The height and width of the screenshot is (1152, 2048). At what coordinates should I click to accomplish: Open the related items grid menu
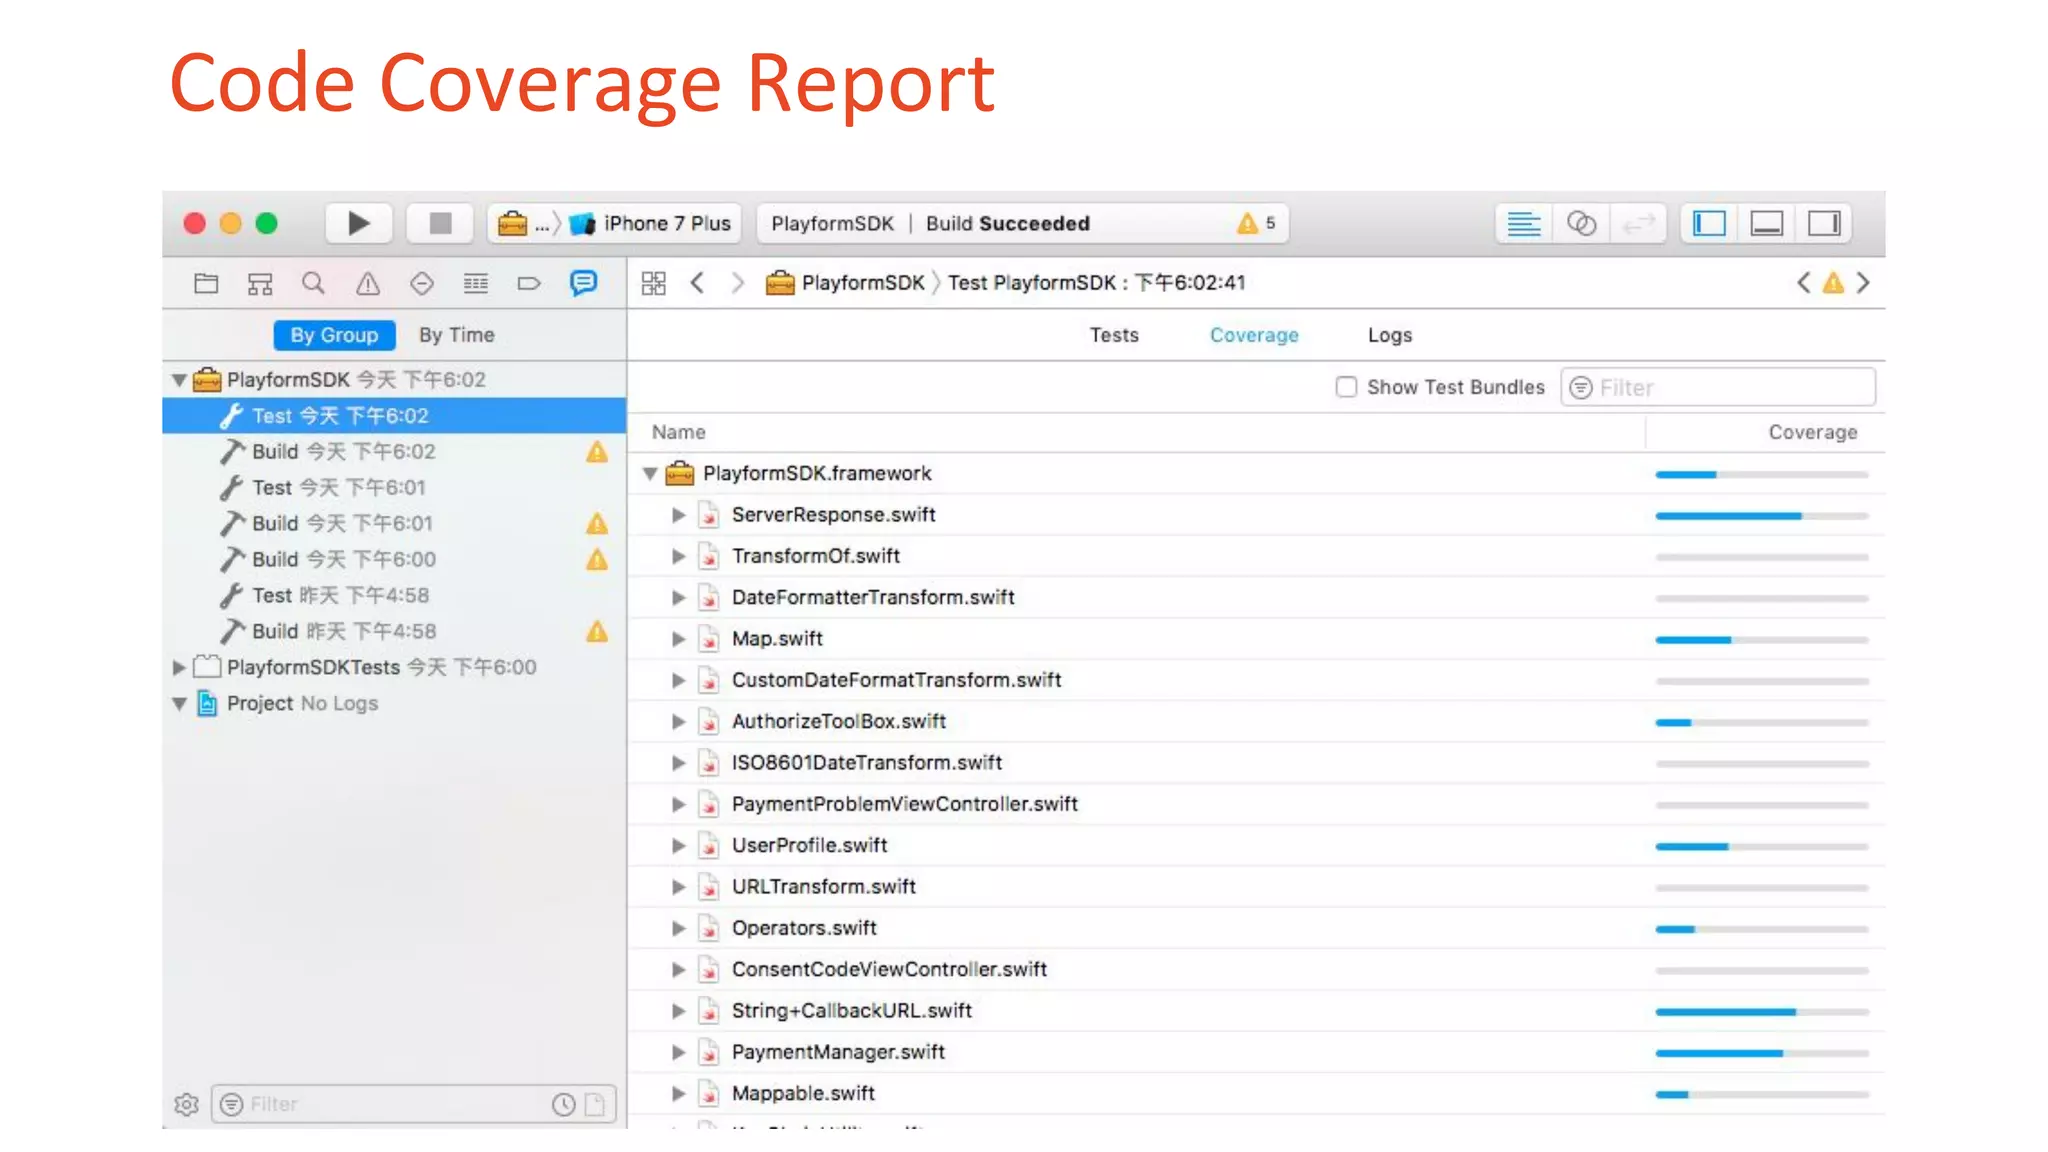point(653,283)
